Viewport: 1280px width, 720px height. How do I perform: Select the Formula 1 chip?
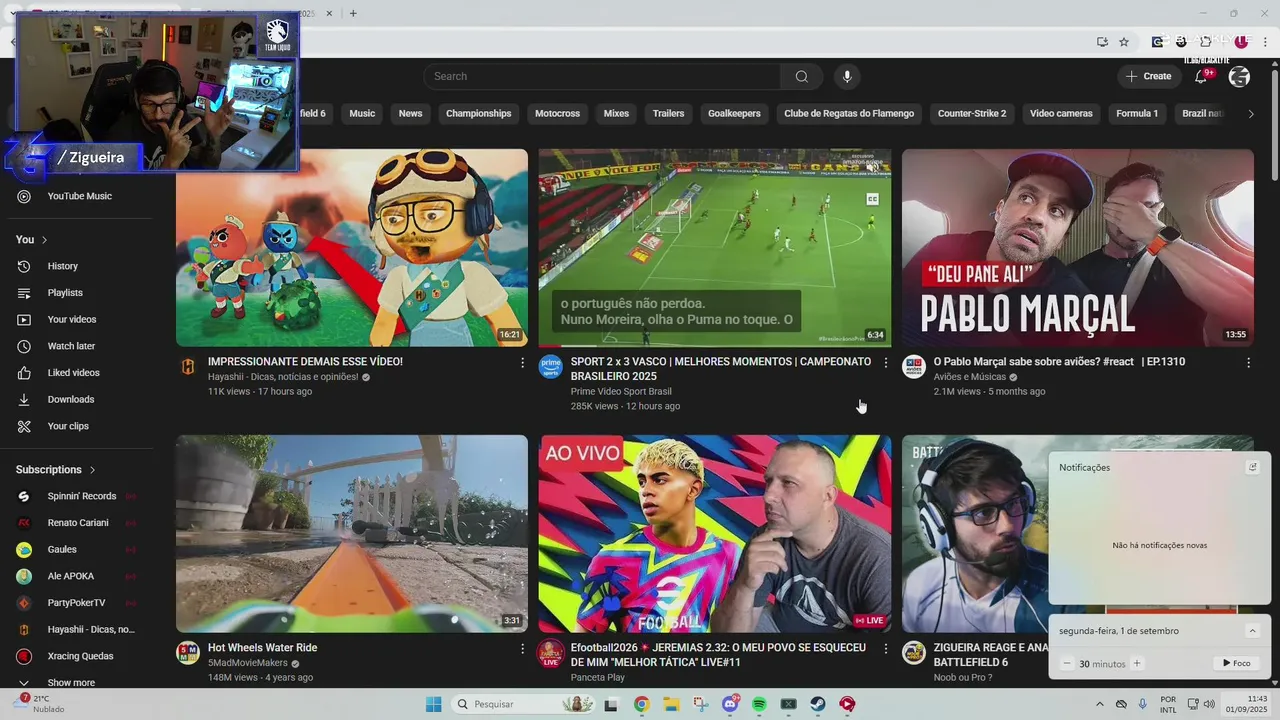[x=1137, y=114]
